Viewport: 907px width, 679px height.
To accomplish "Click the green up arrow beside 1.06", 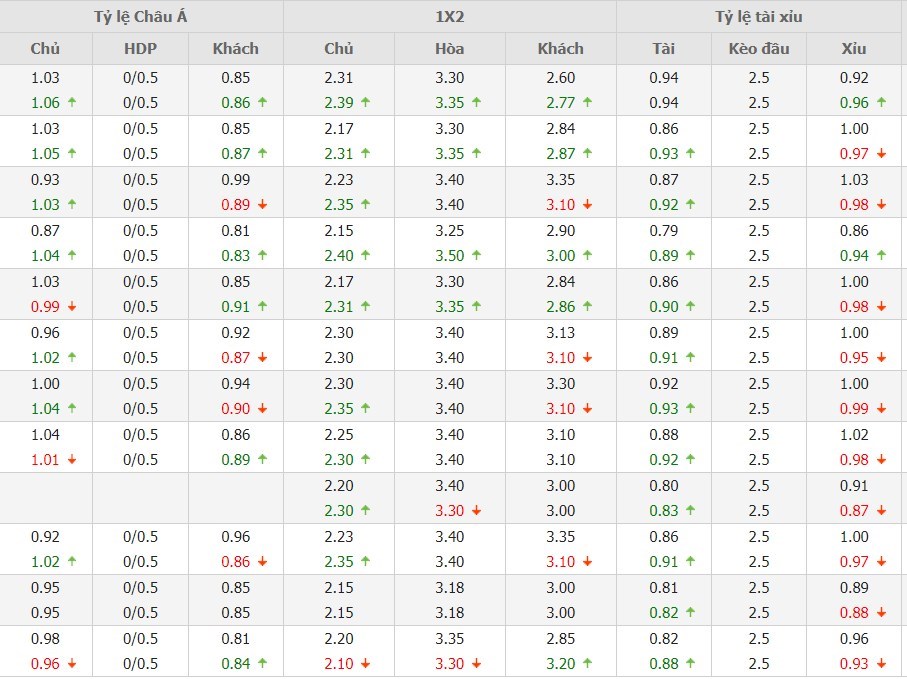I will (72, 102).
